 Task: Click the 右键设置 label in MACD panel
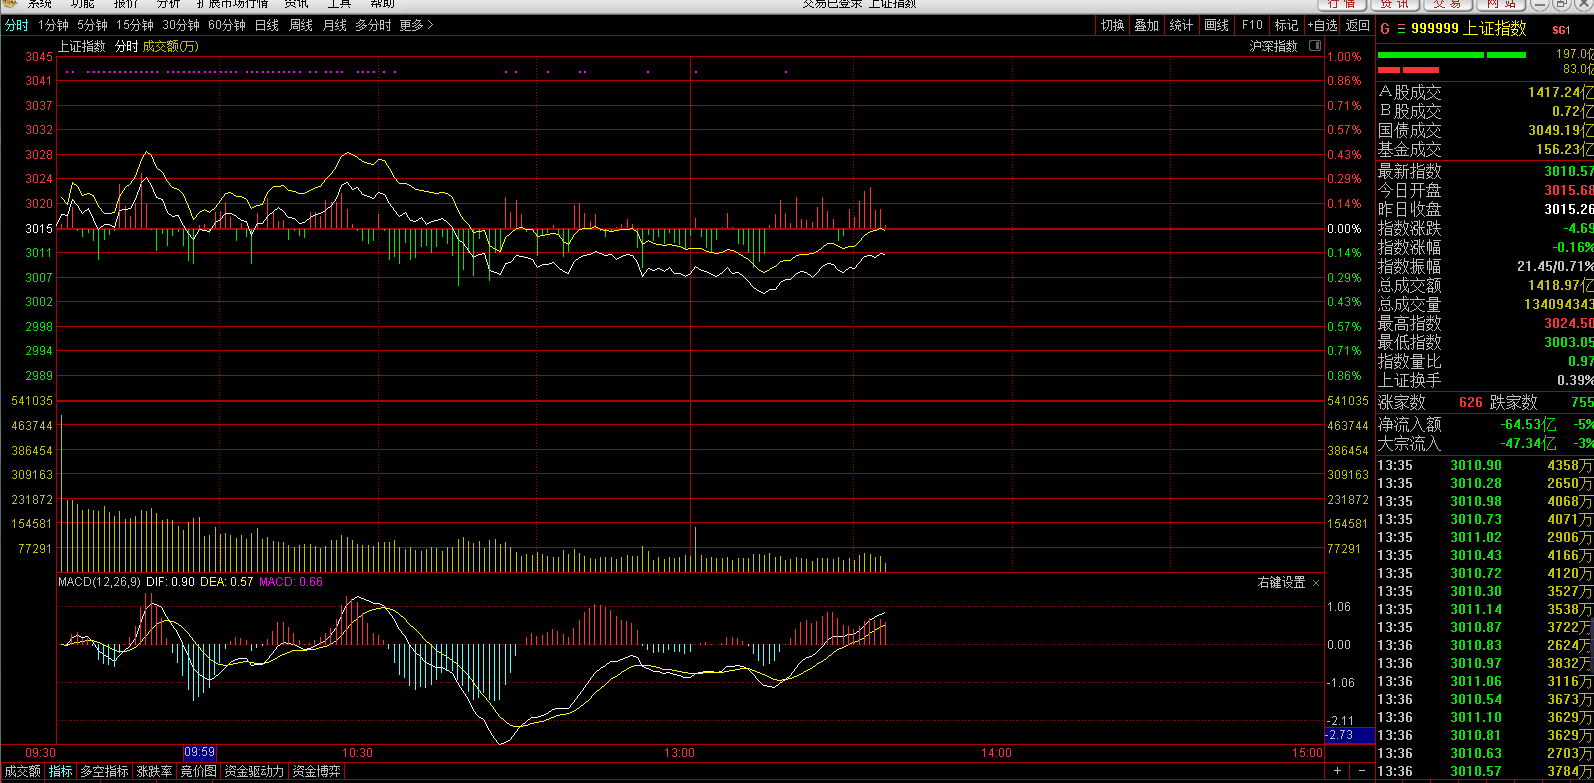(x=1281, y=582)
